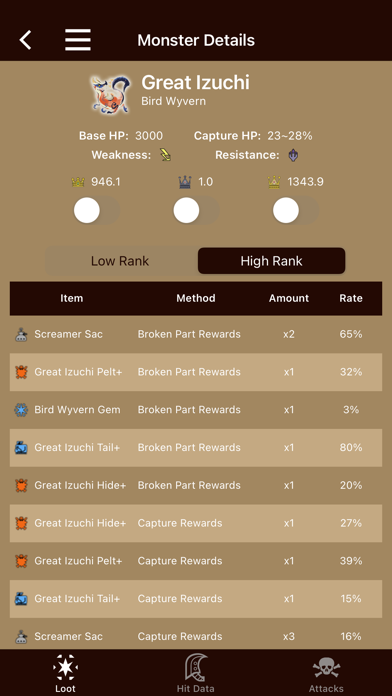
Task: Tap the back arrow icon
Action: pyautogui.click(x=25, y=40)
